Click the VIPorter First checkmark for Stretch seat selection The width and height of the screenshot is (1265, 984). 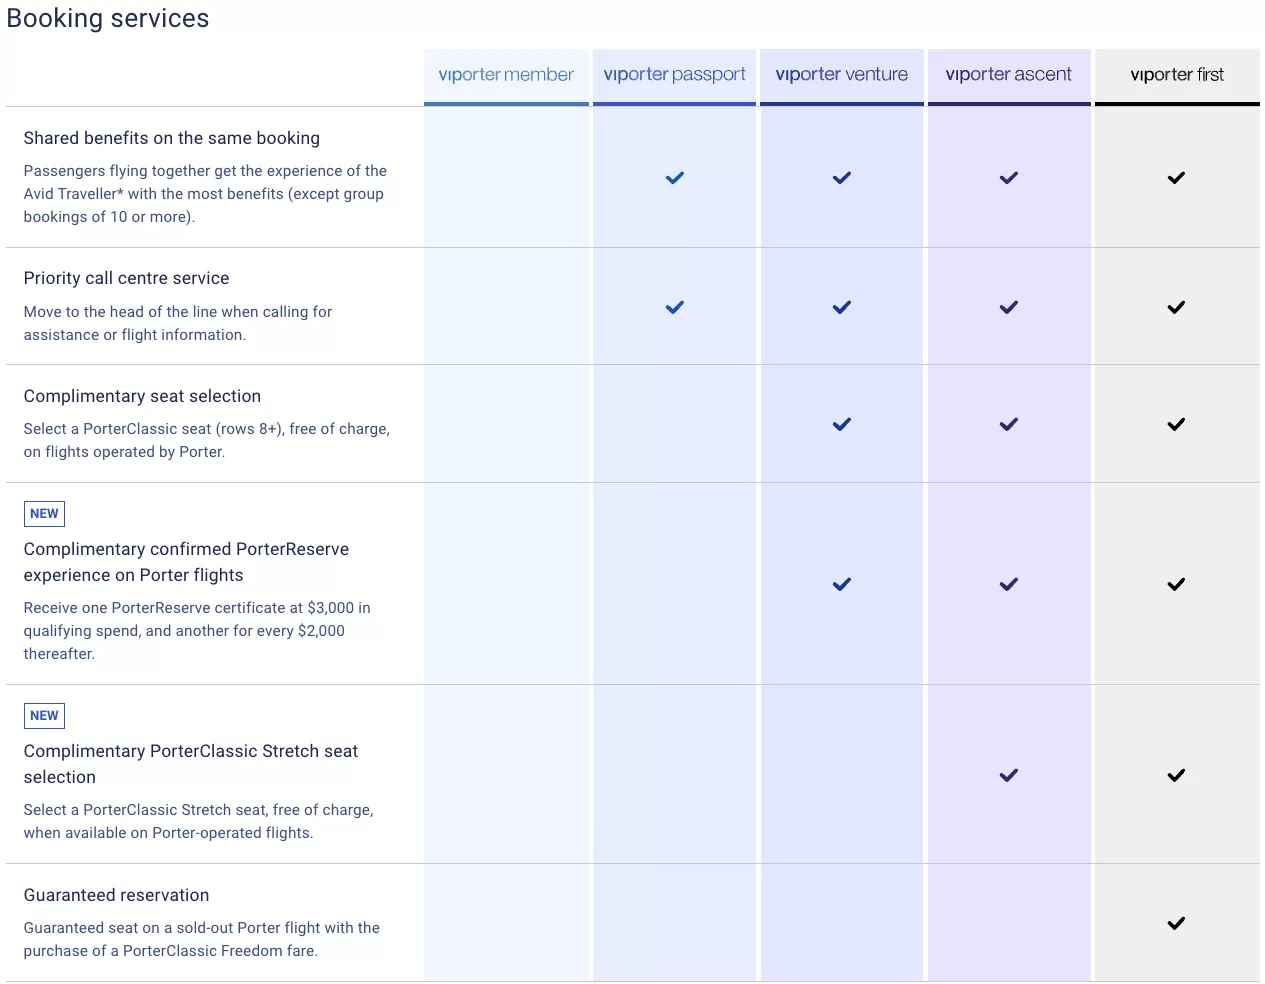[1176, 775]
